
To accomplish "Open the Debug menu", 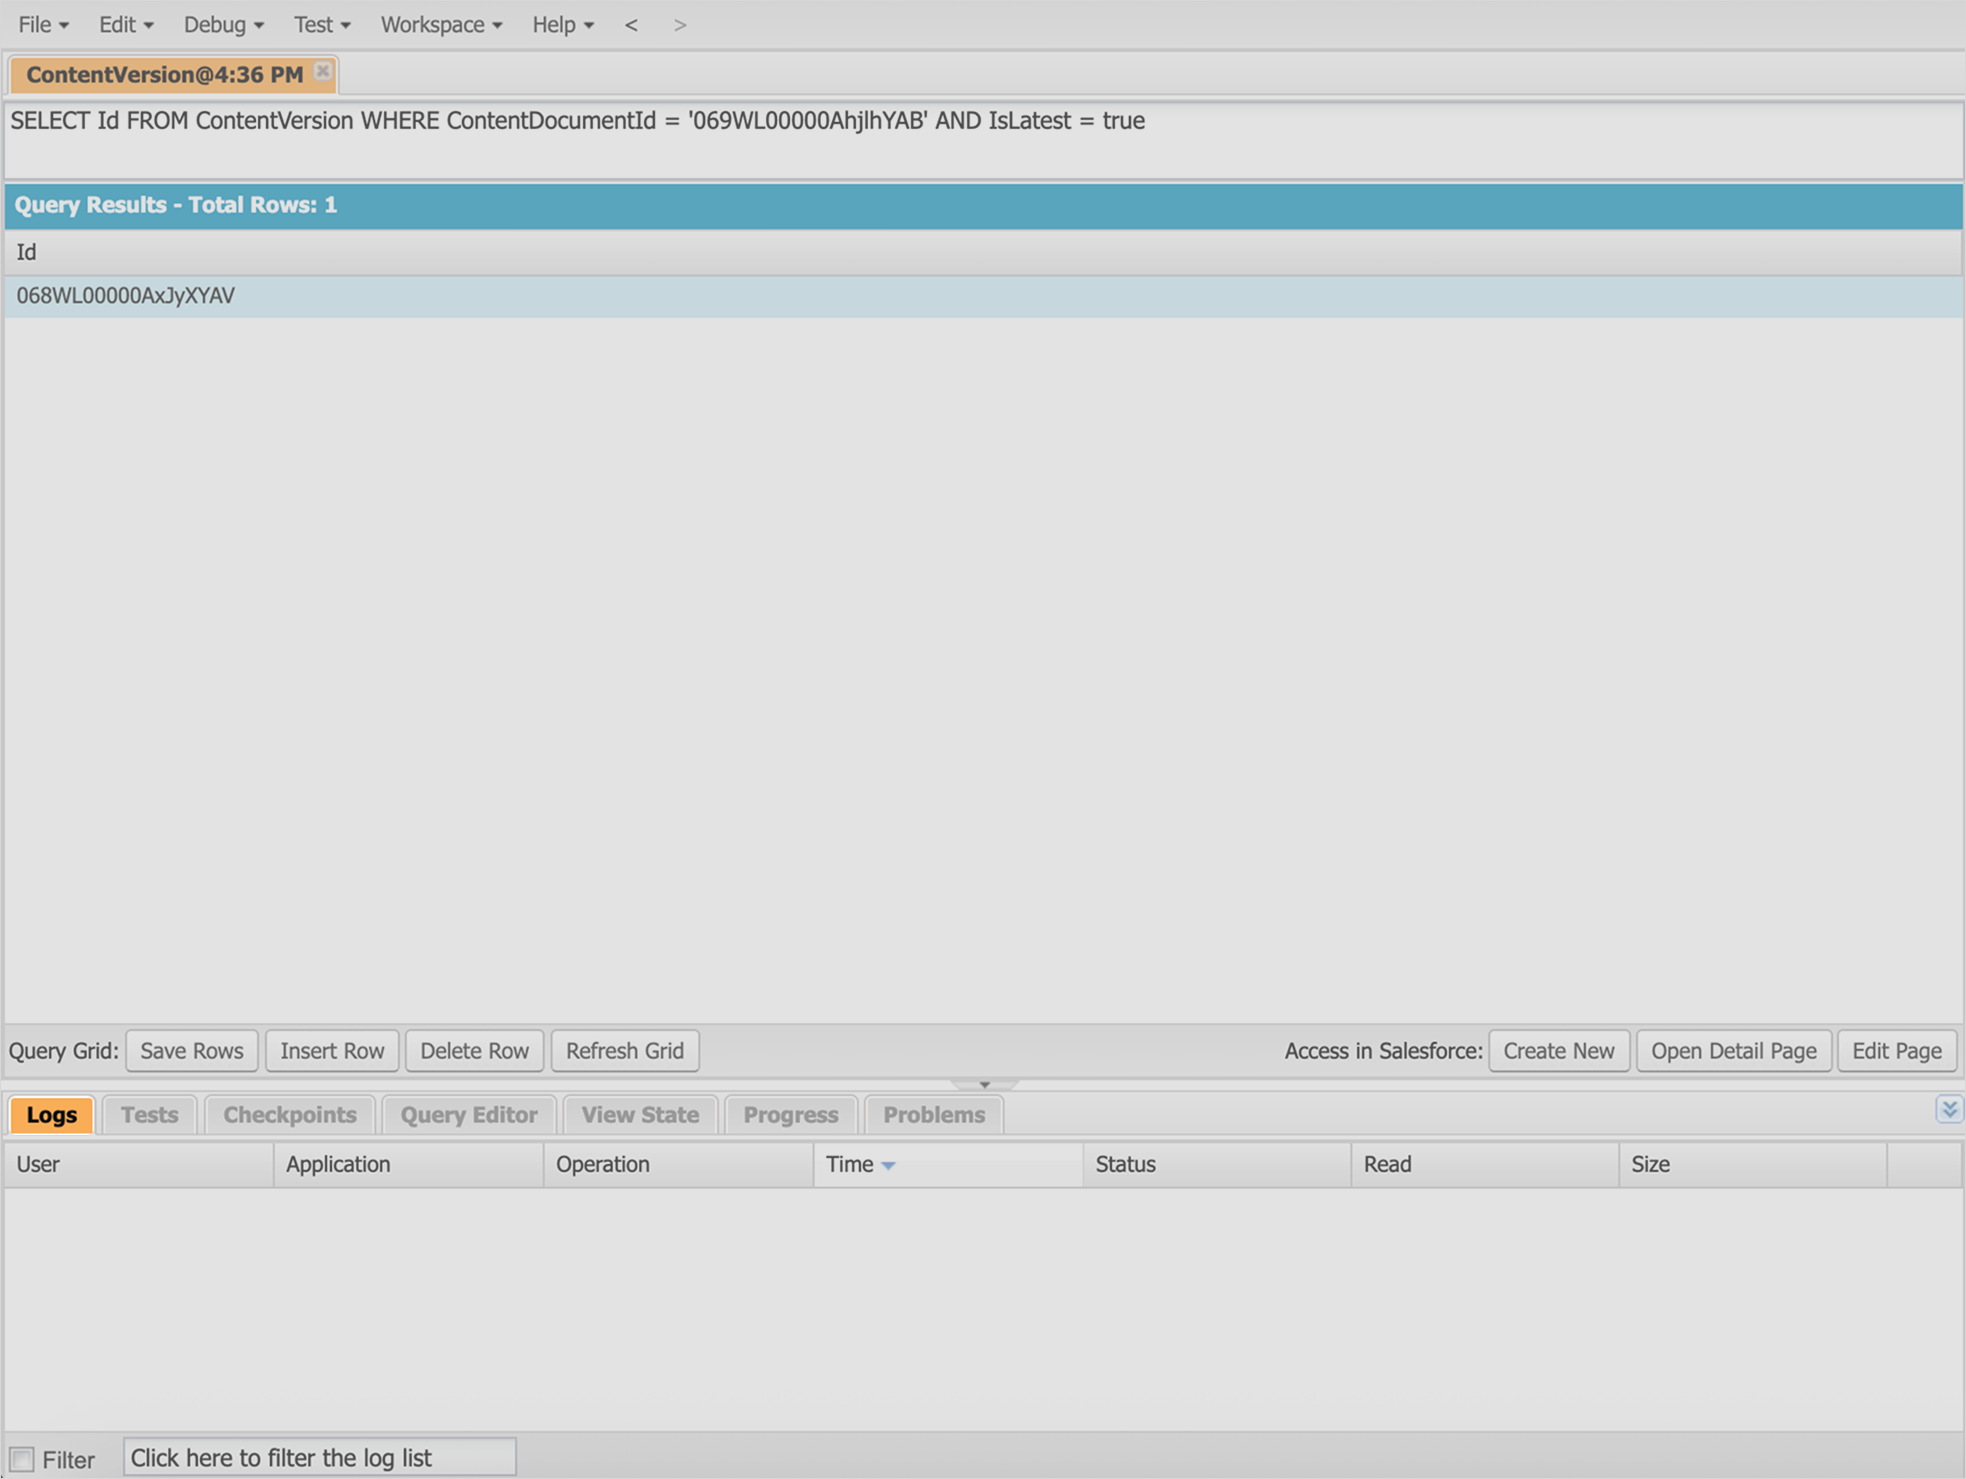I will click(x=223, y=25).
